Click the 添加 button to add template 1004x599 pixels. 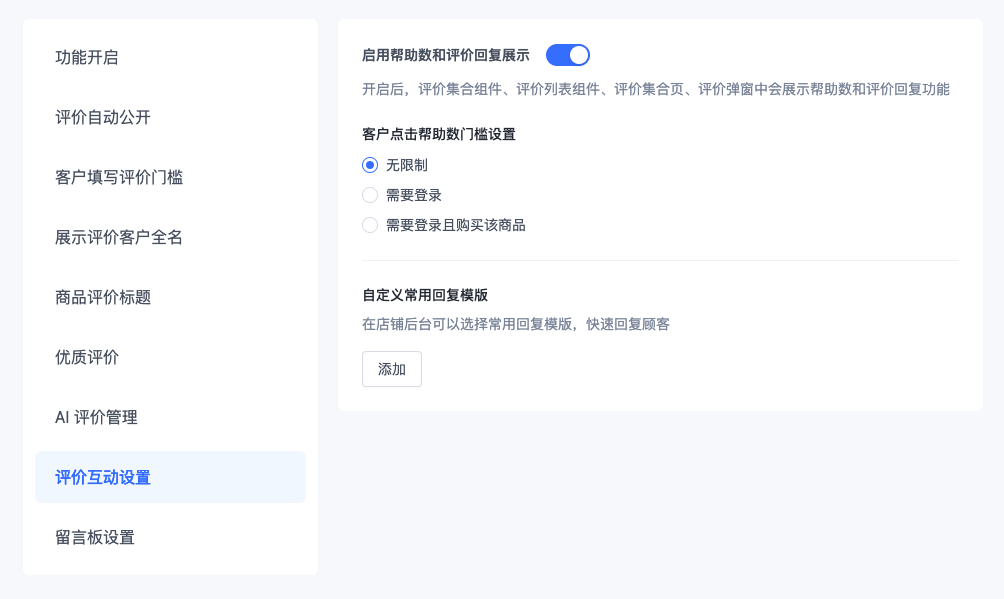392,369
